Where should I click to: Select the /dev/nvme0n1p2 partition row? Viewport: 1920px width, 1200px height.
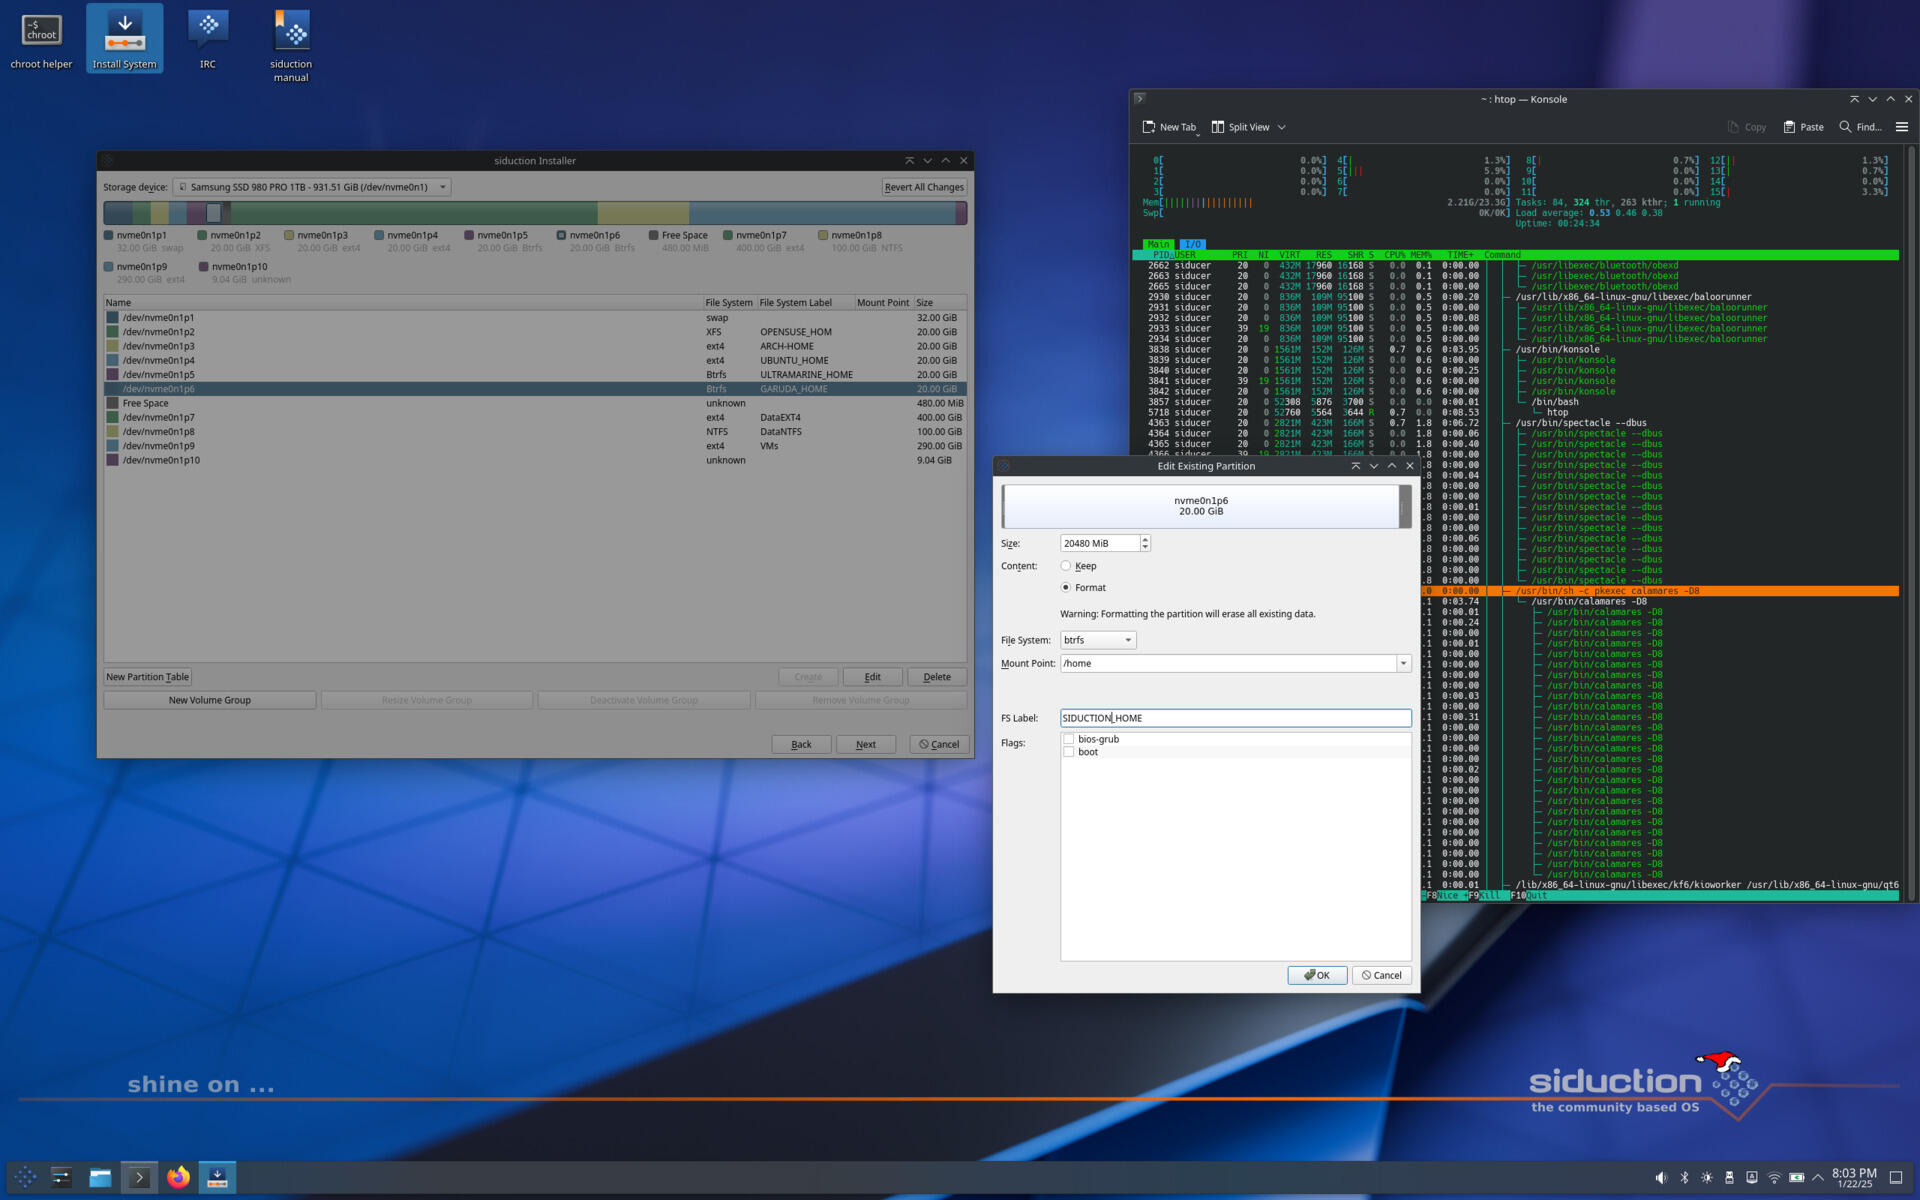(535, 332)
